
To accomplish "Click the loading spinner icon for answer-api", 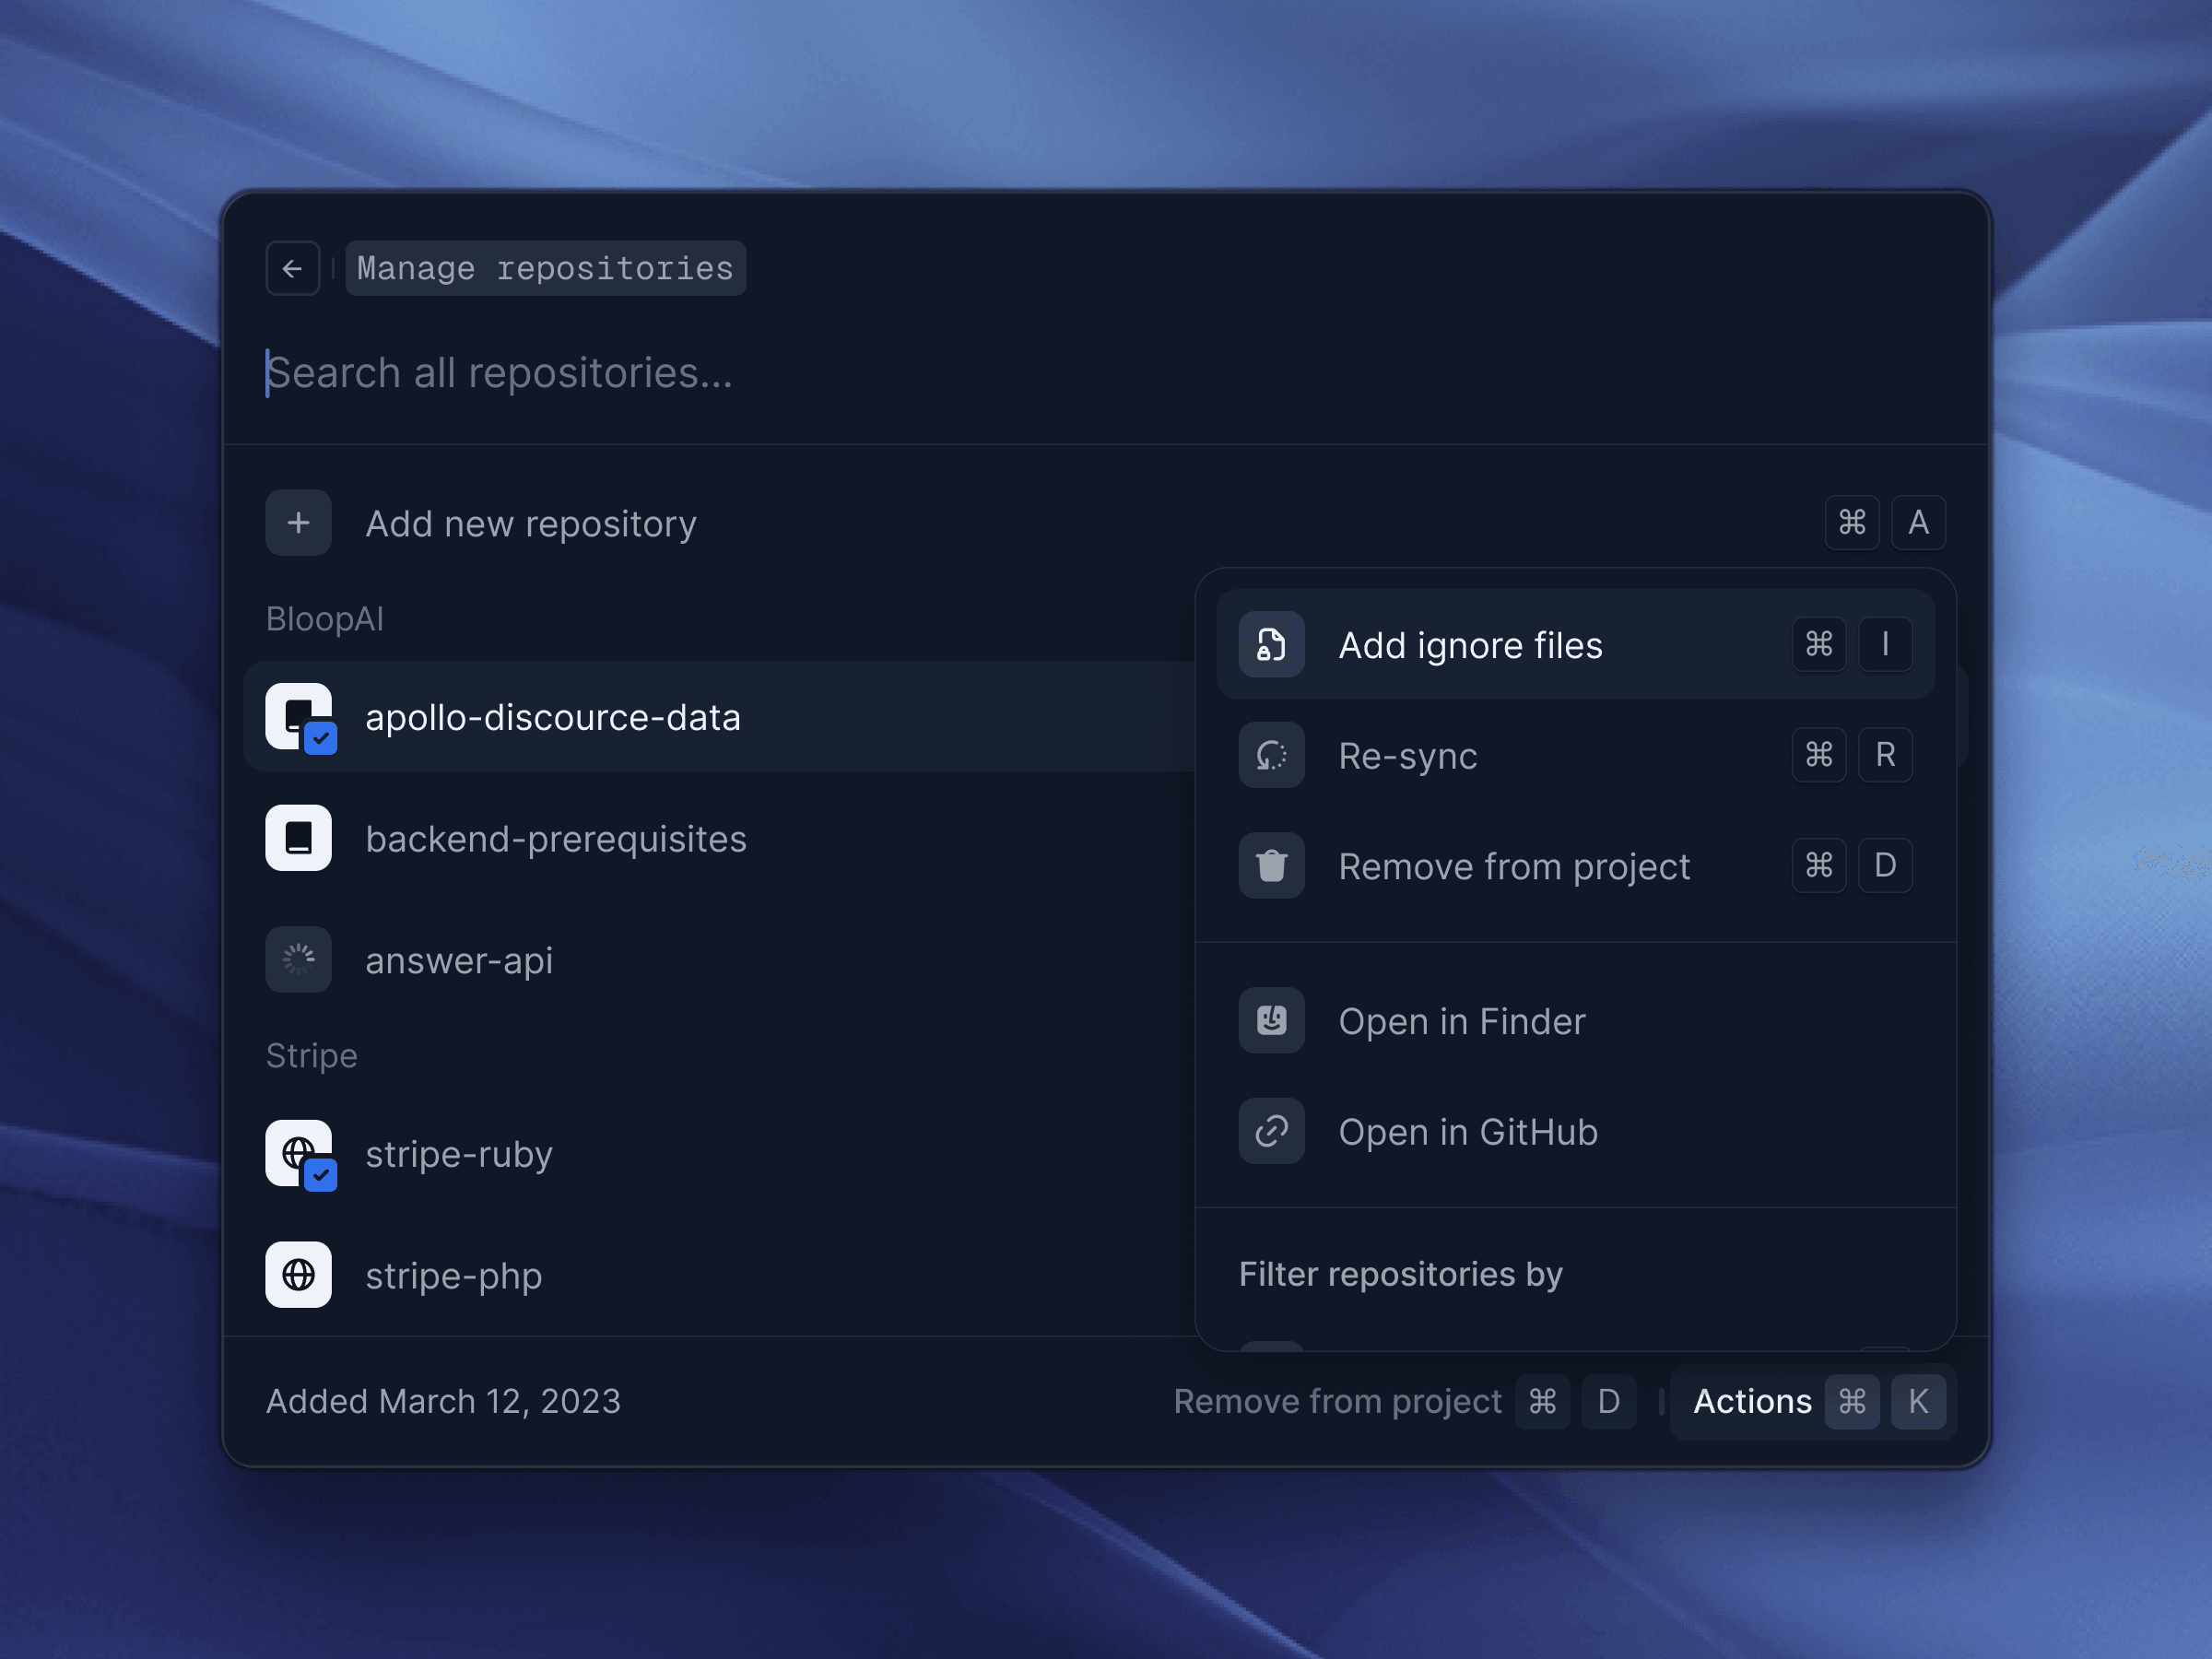I will [x=298, y=960].
